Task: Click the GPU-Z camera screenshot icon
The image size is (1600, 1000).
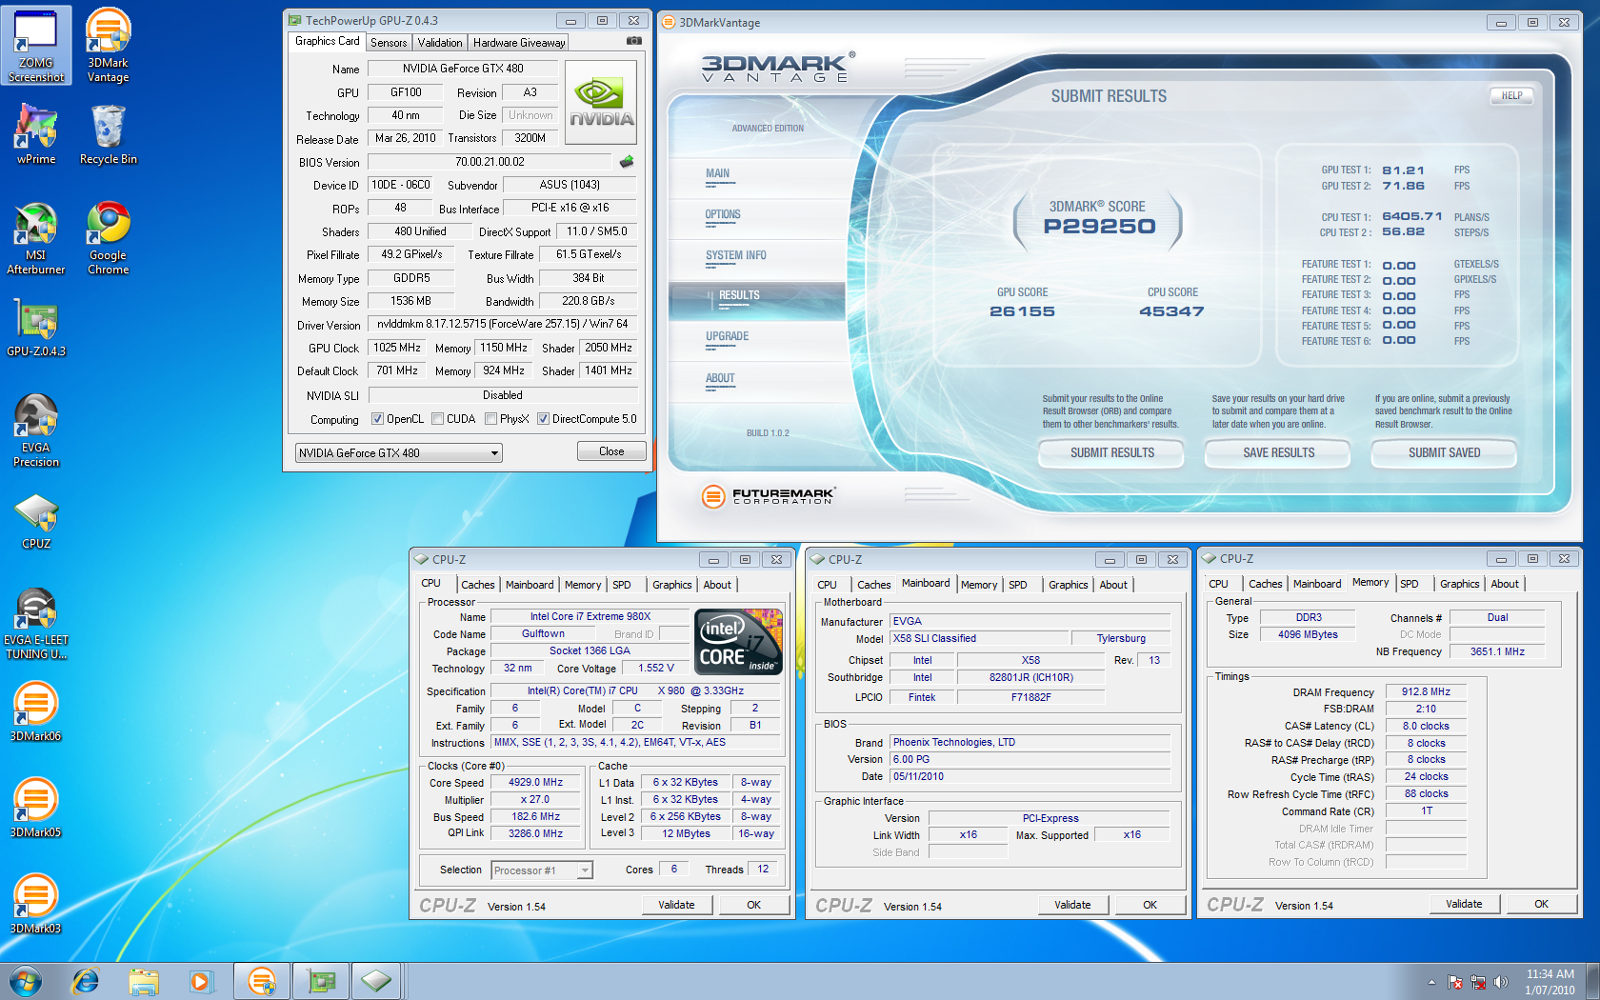Action: pos(634,41)
